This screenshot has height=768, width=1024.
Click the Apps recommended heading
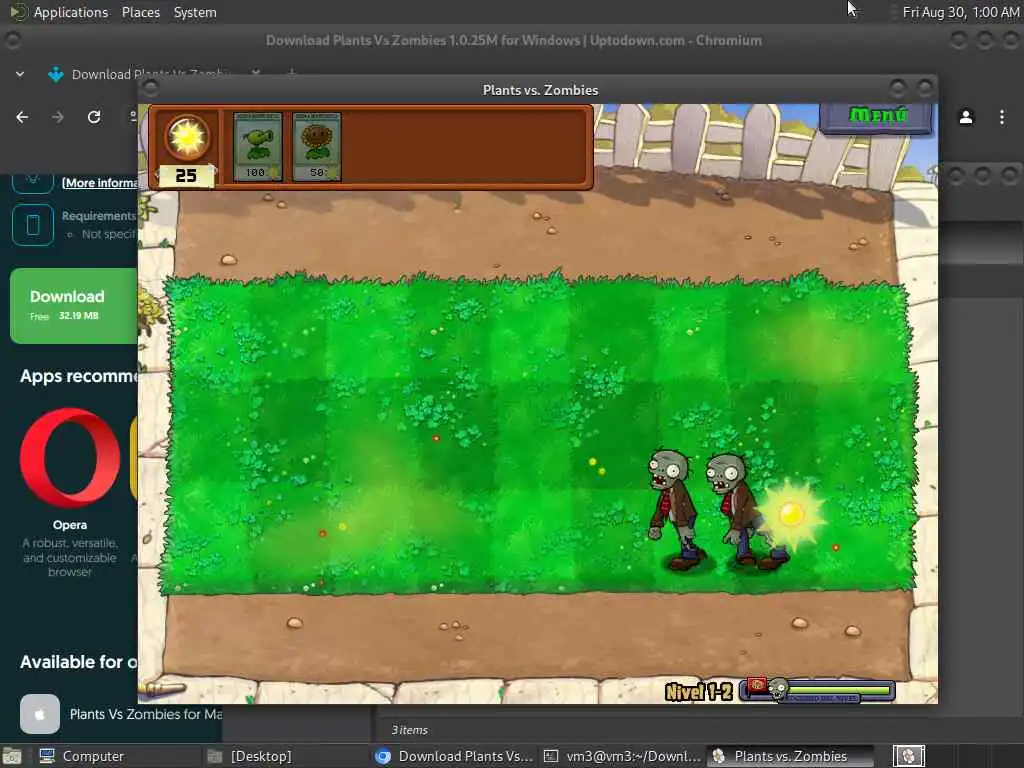pos(79,376)
